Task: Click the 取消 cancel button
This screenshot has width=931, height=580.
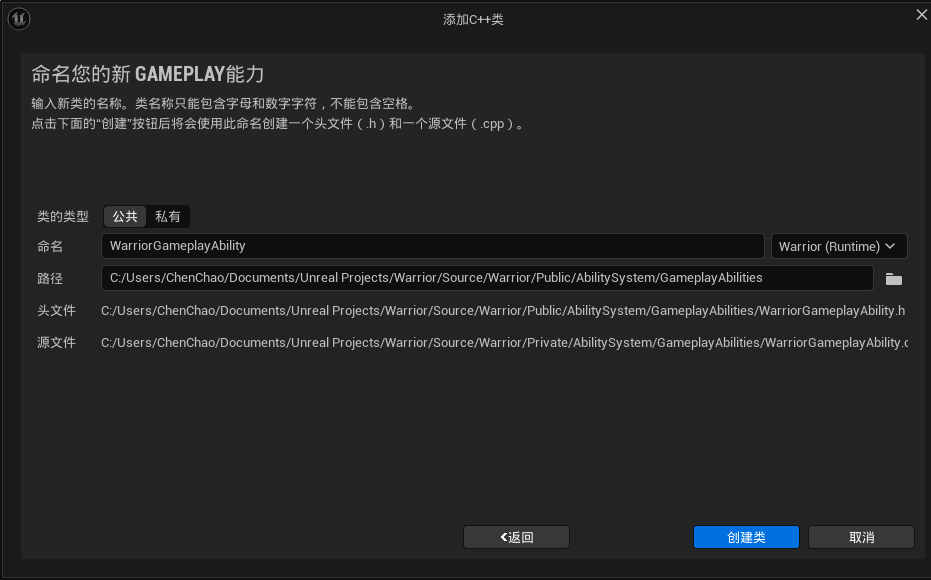Action: coord(861,537)
